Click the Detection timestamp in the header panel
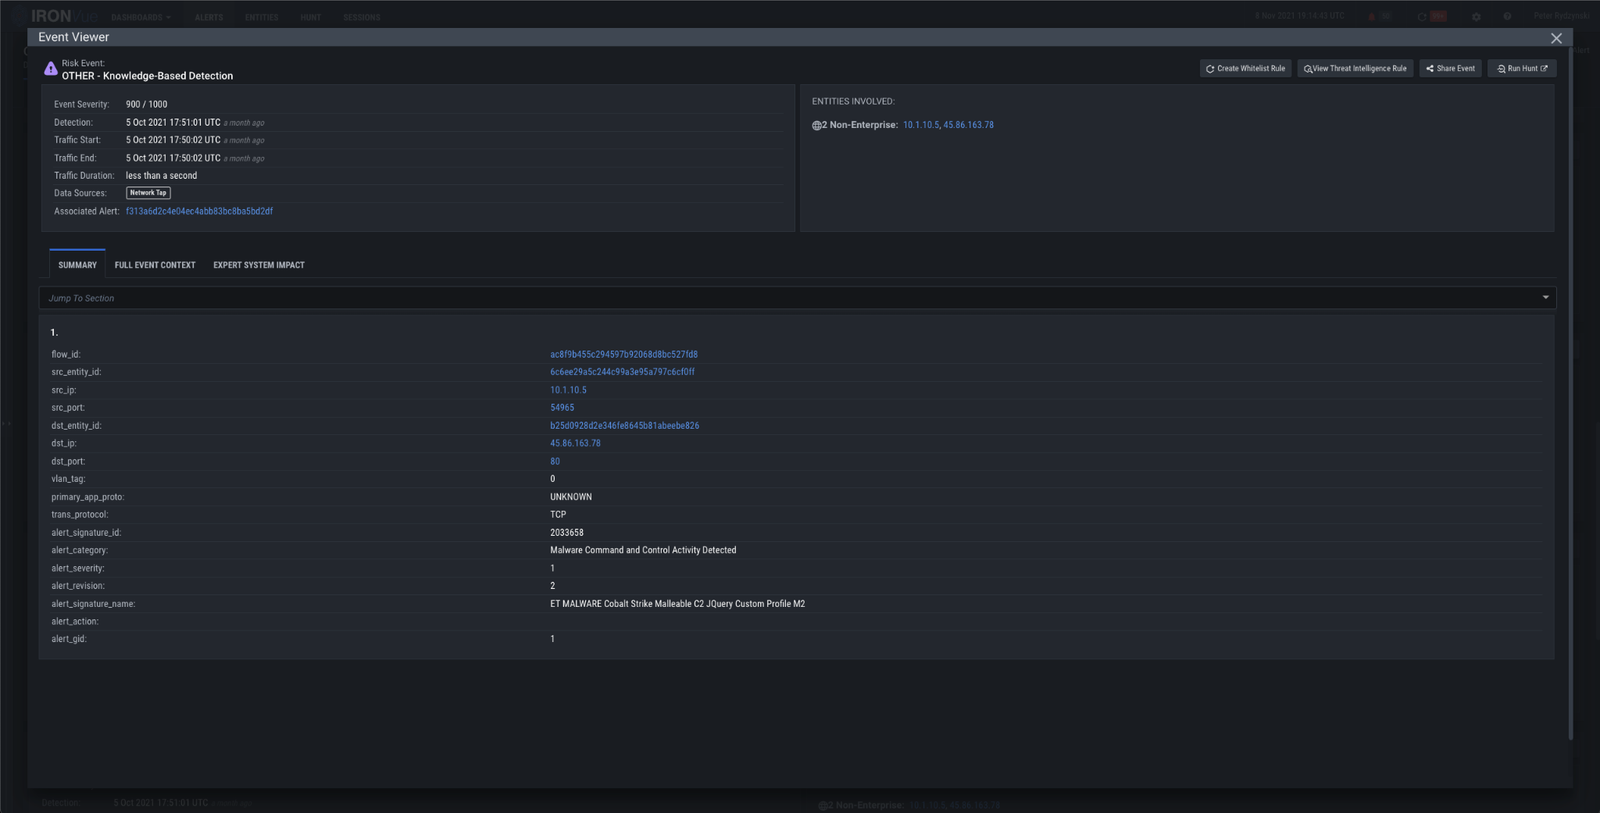 [x=173, y=122]
